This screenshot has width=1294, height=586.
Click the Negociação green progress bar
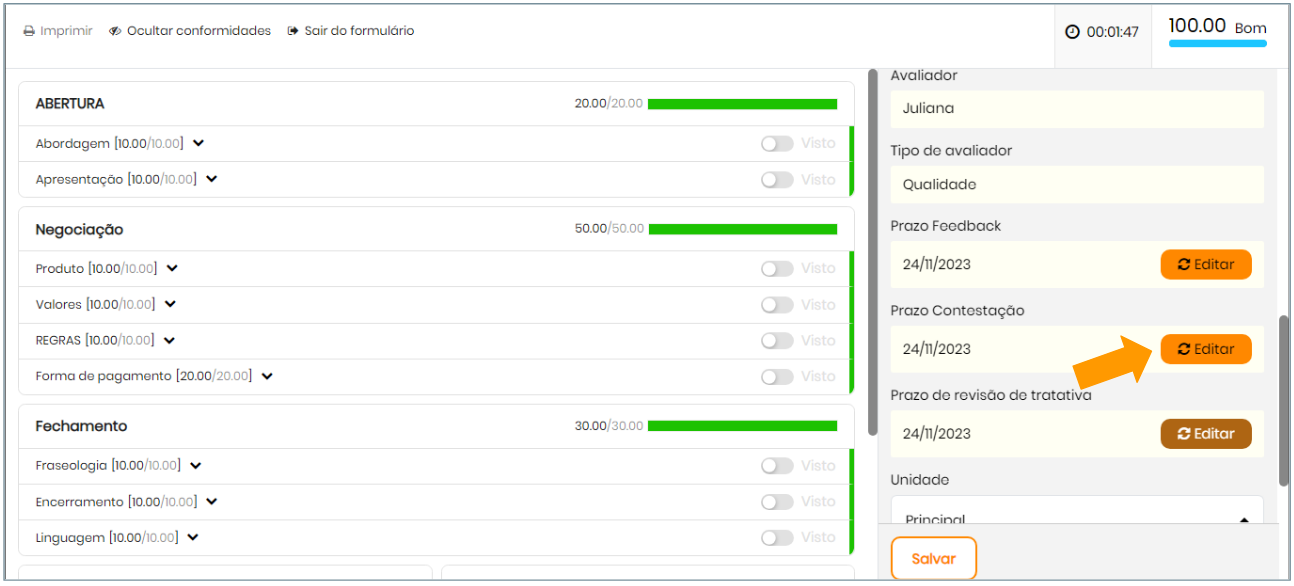(742, 229)
